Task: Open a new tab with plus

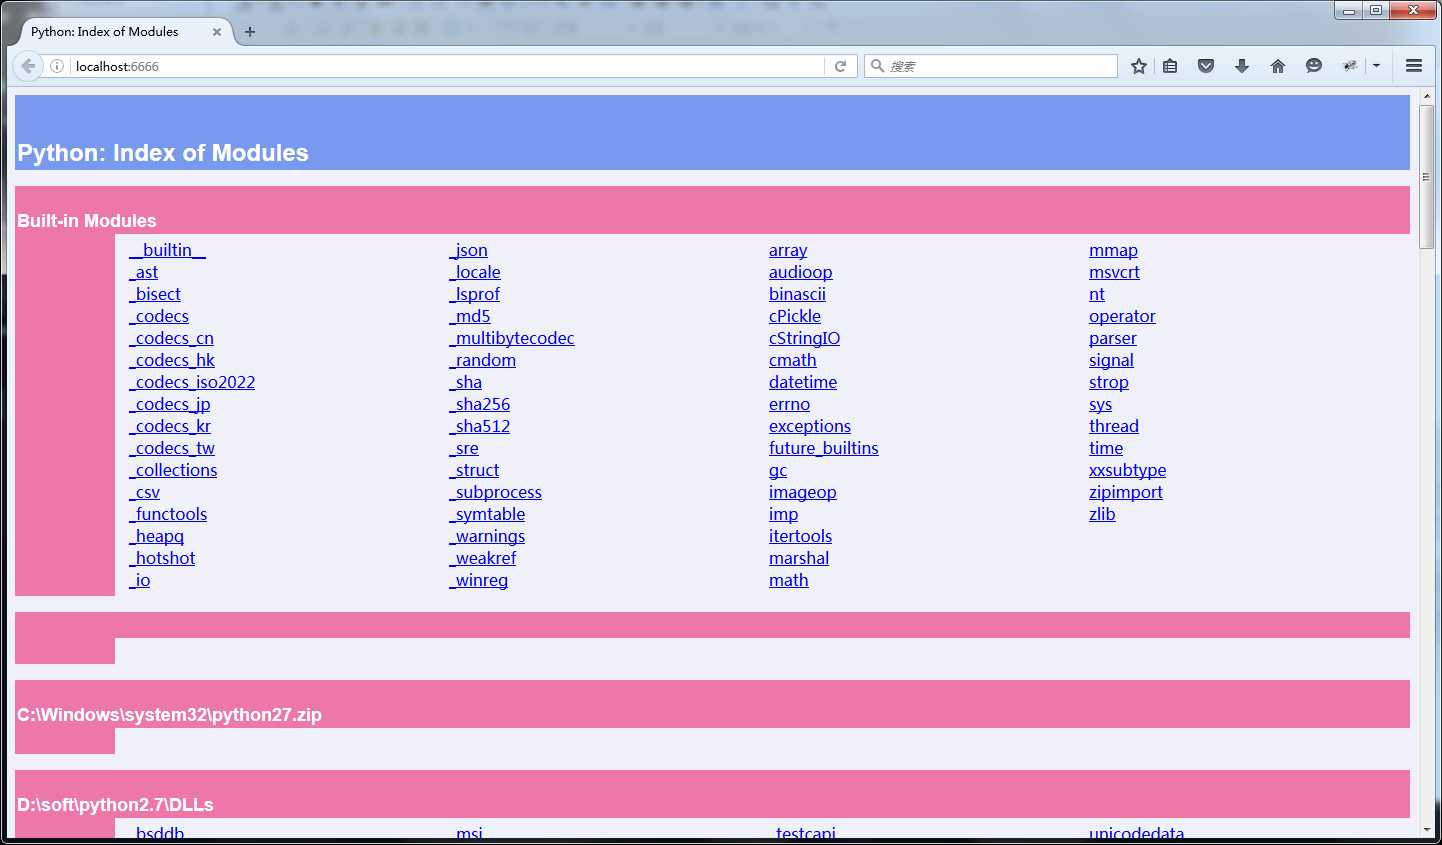Action: click(250, 32)
